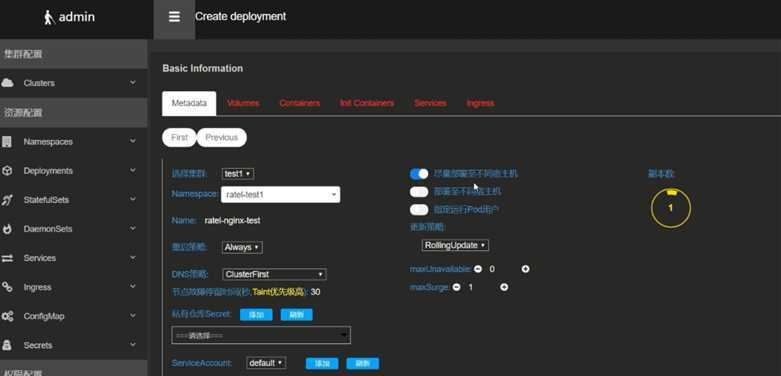This screenshot has height=376, width=781.
Task: Expand the Ingress sidebar chevron
Action: (x=132, y=287)
